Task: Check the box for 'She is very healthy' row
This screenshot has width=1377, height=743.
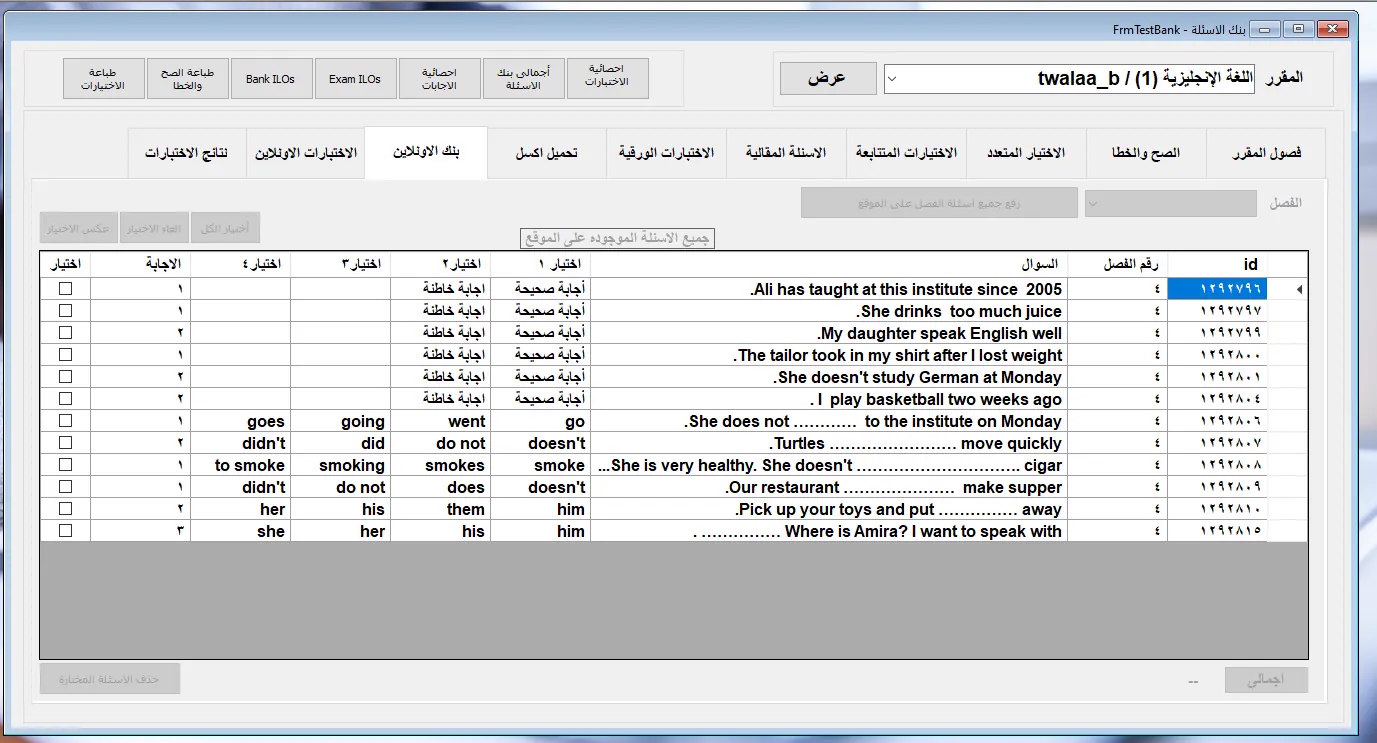Action: [x=66, y=465]
